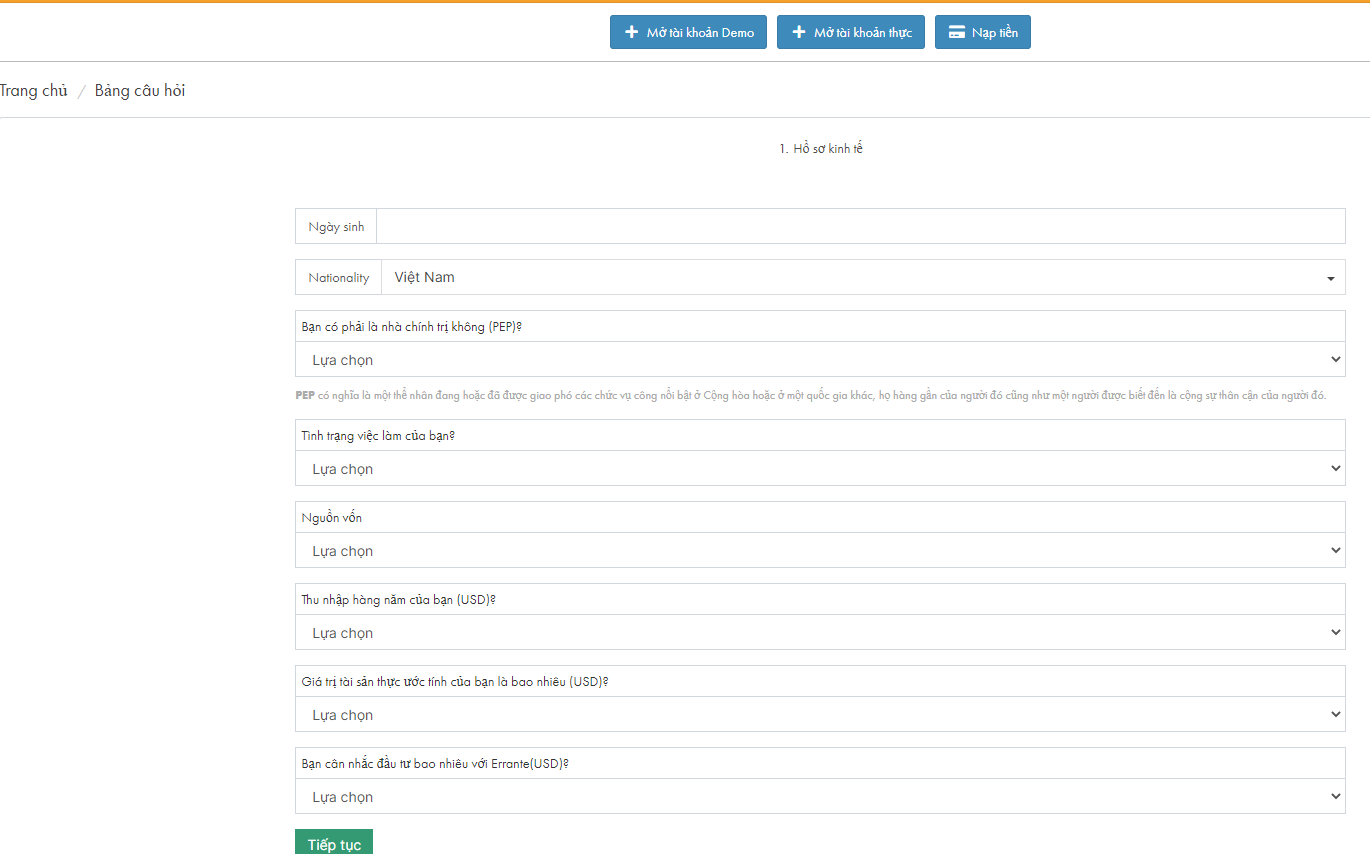Click the plus icon on Mở tài khoản Demo
The width and height of the screenshot is (1370, 854).
[x=631, y=32]
